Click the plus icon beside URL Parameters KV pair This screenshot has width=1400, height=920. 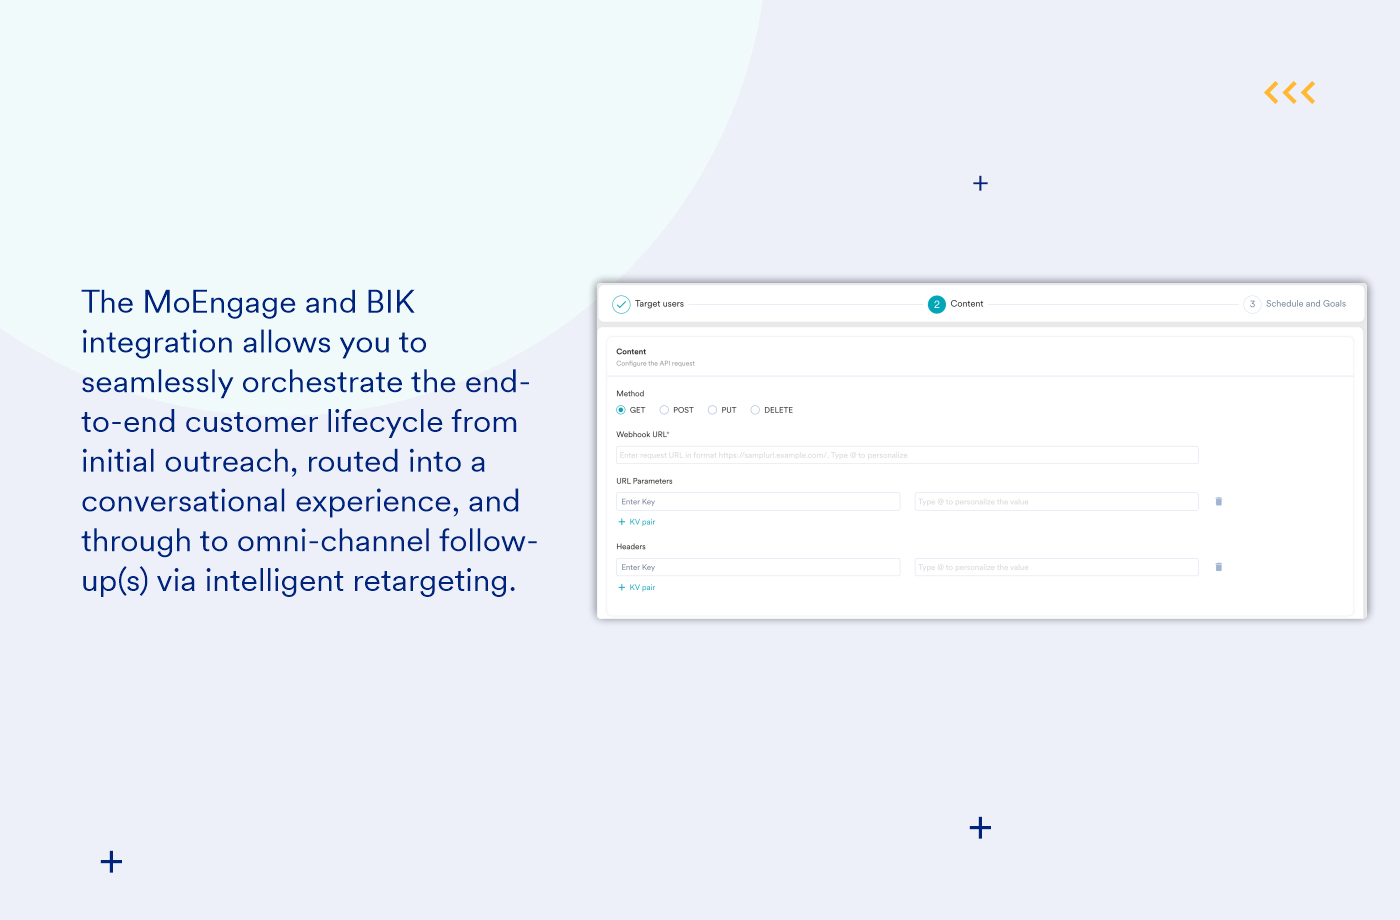pyautogui.click(x=621, y=522)
